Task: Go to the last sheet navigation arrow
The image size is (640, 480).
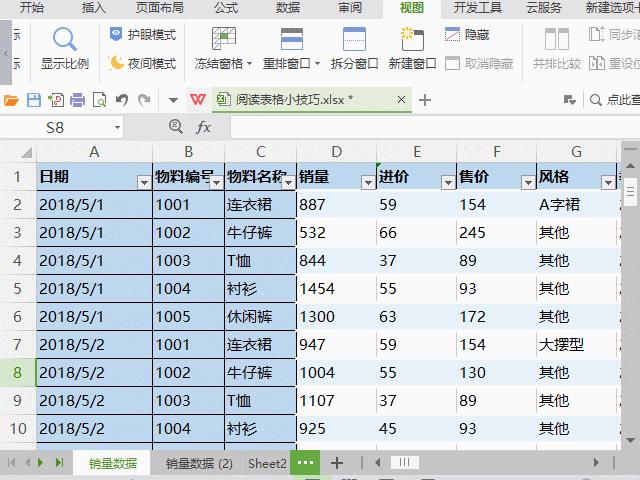Action: point(60,462)
